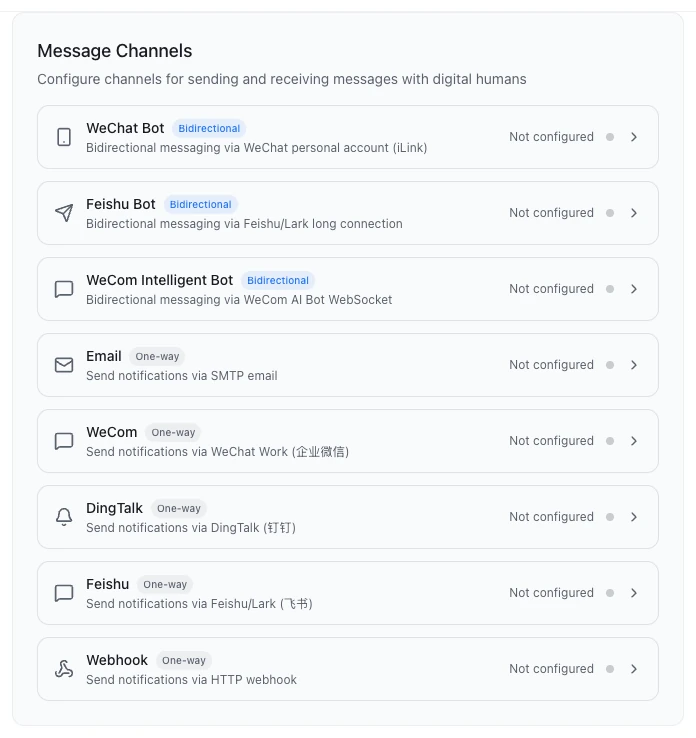Viewport: 696px width, 738px height.
Task: Click 'Send notifications via DingTalk' description
Action: click(191, 528)
